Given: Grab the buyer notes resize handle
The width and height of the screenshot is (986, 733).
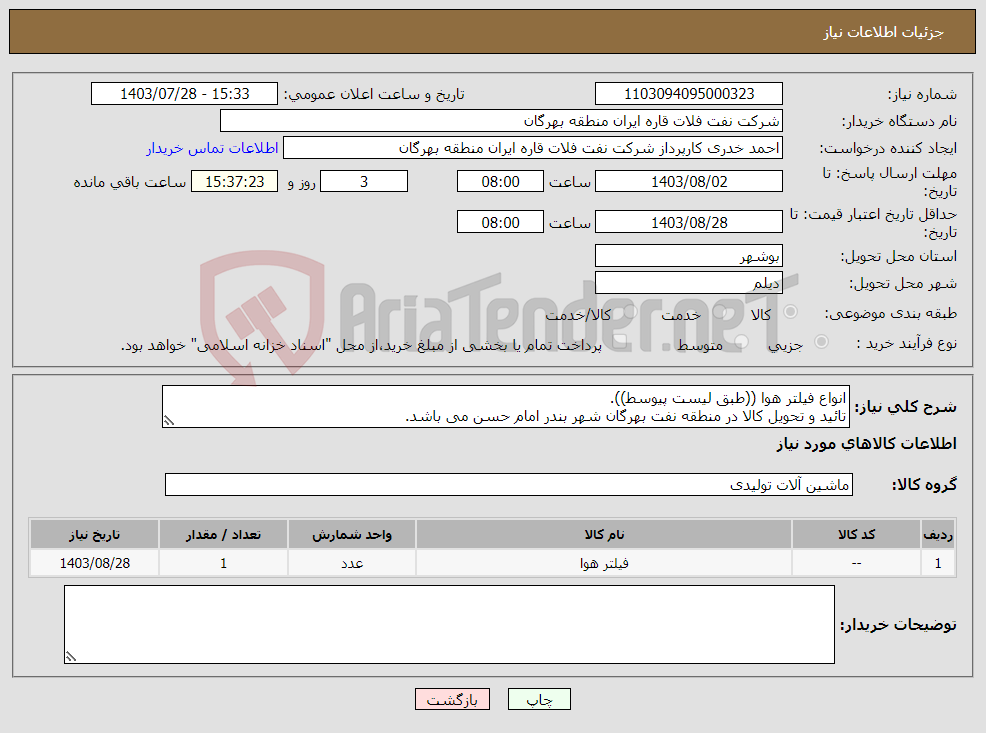Looking at the screenshot, I should click(71, 656).
